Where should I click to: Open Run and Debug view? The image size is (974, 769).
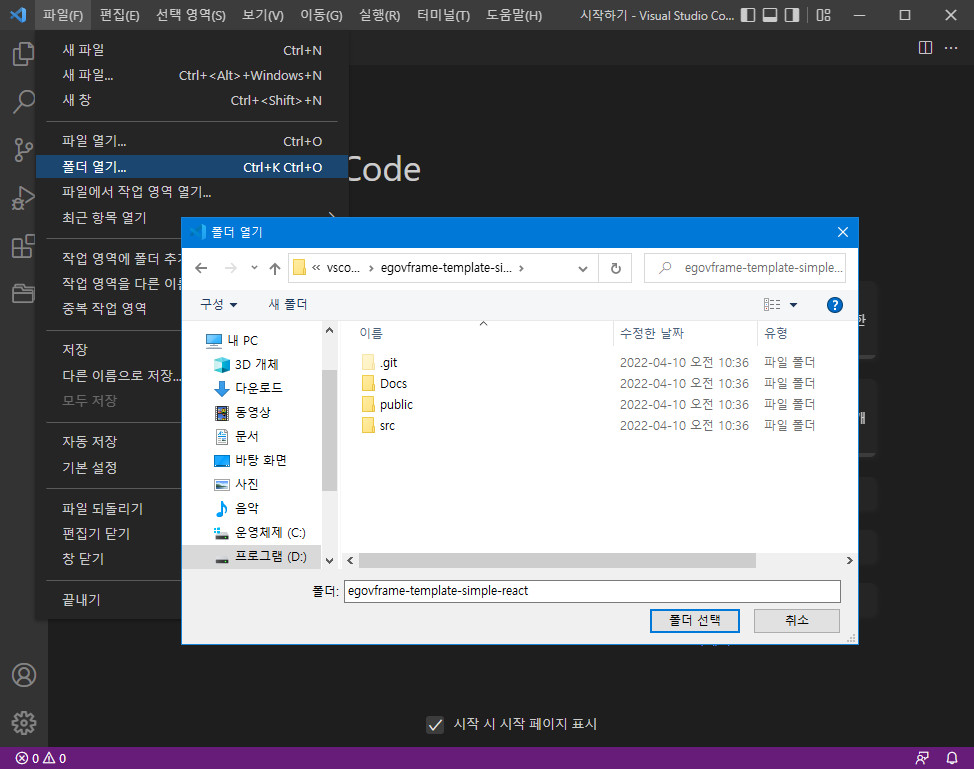(x=24, y=198)
